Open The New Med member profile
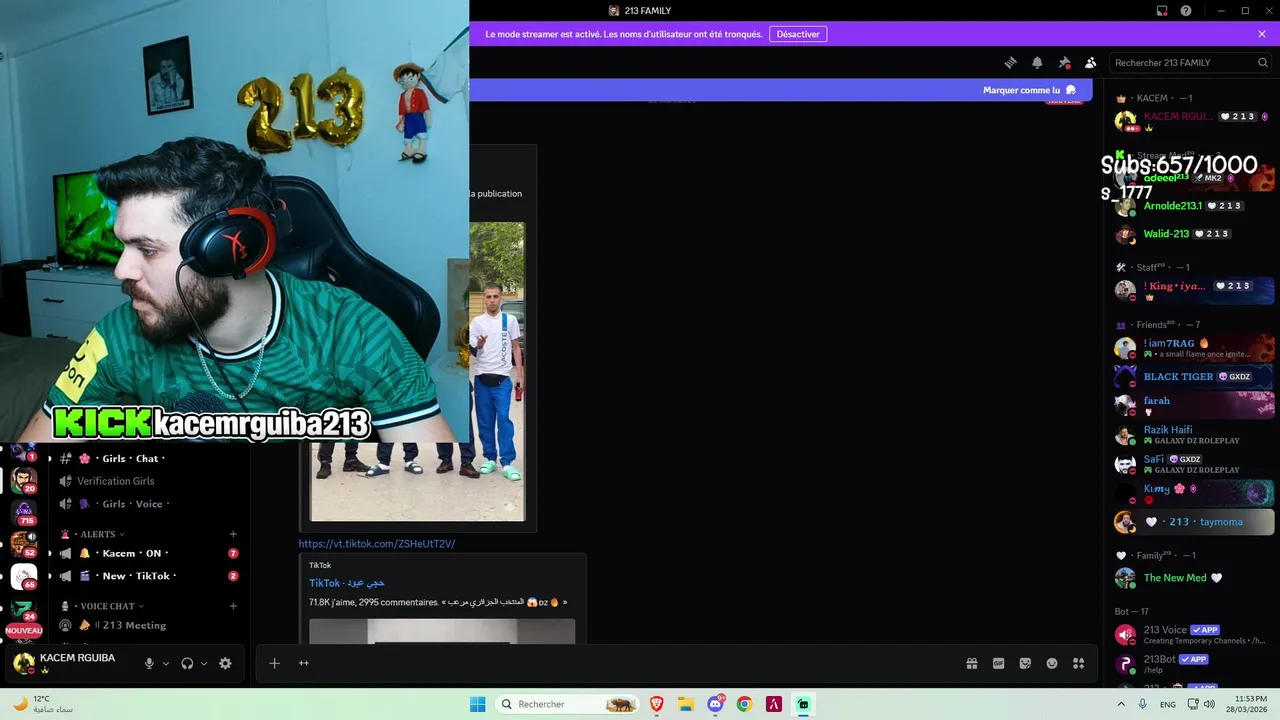1280x720 pixels. tap(1194, 578)
